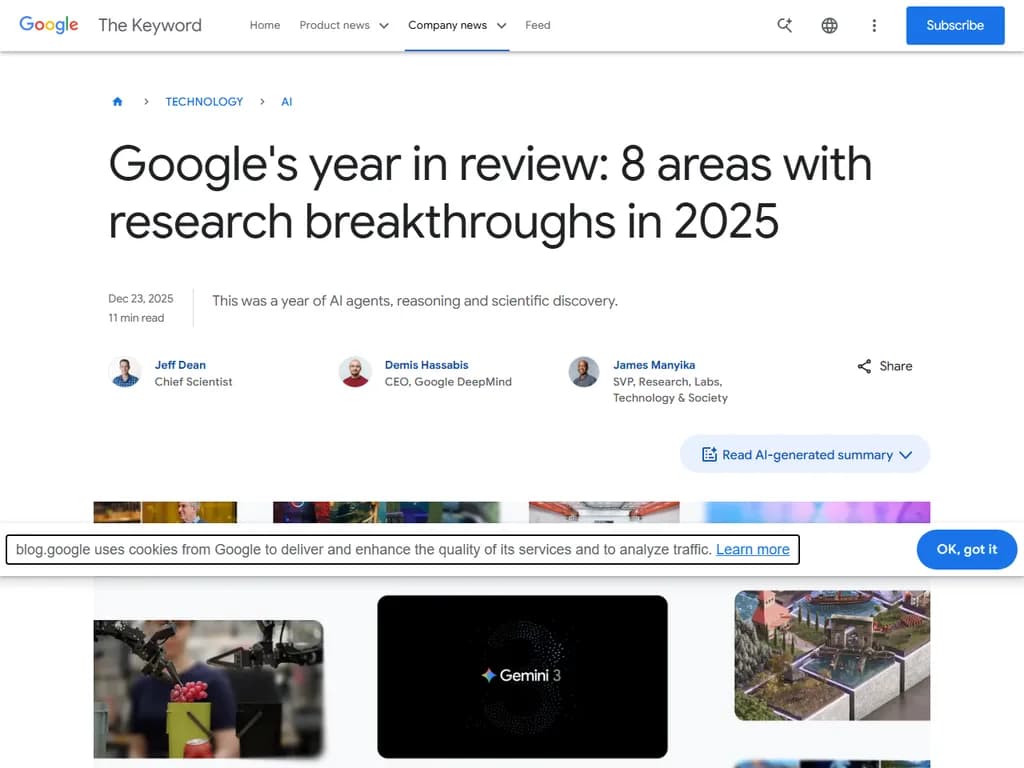The height and width of the screenshot is (768, 1024).
Task: Open the TECHNOLOGY breadcrumb link
Action: click(x=204, y=101)
